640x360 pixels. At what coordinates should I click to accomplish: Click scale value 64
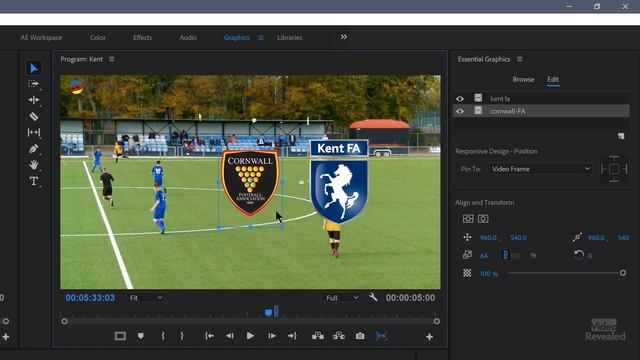pyautogui.click(x=484, y=256)
